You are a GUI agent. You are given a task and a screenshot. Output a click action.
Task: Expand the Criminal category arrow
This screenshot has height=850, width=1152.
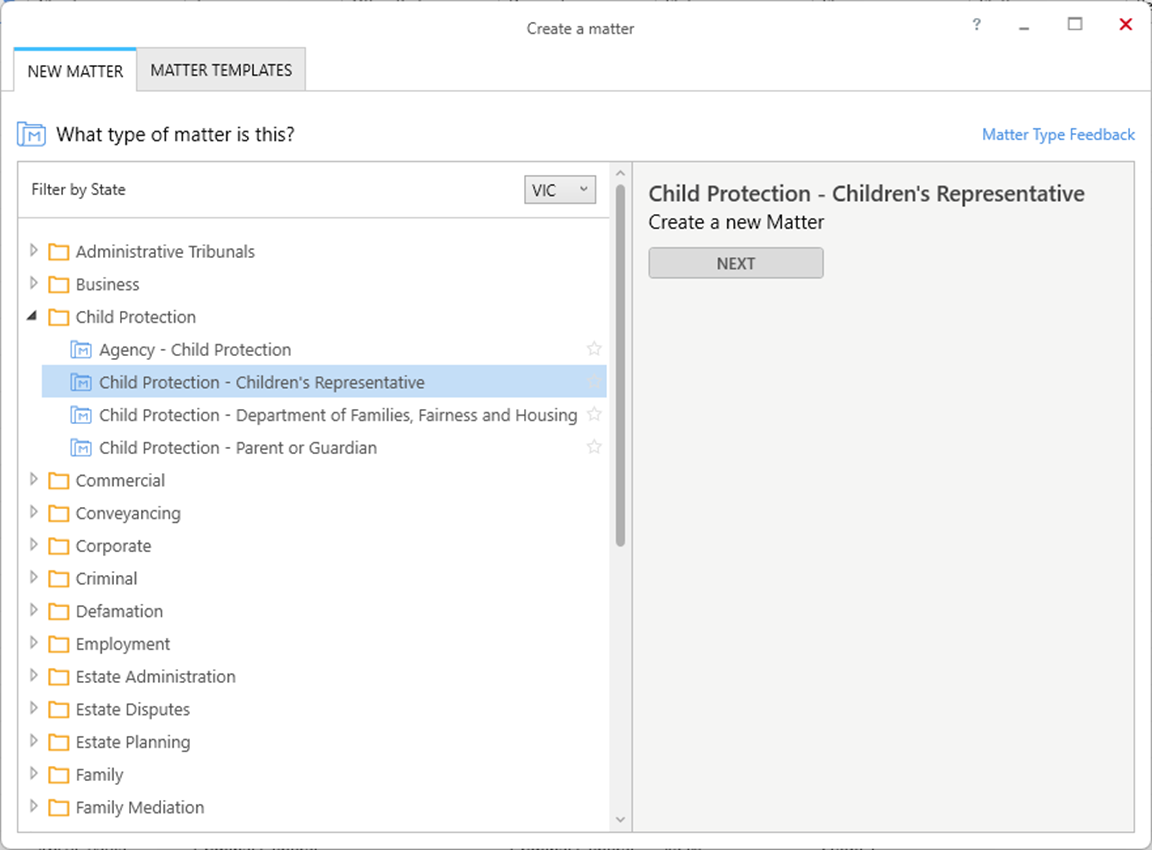click(x=33, y=578)
